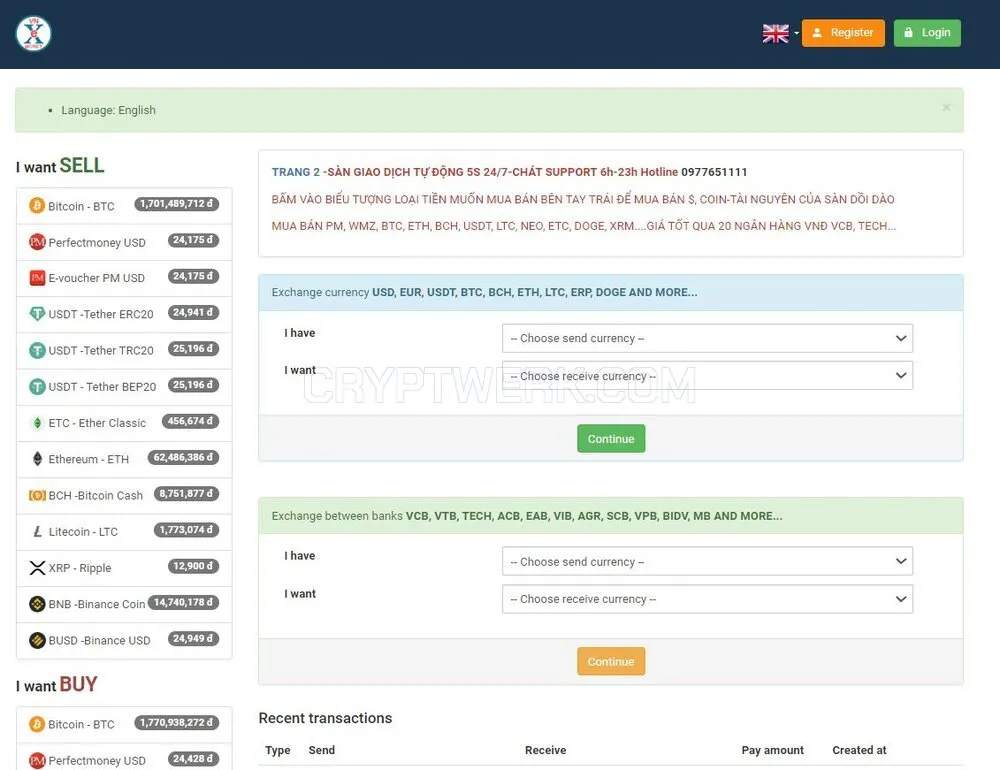Select Ethereum - ETH in the sell list

(x=89, y=459)
